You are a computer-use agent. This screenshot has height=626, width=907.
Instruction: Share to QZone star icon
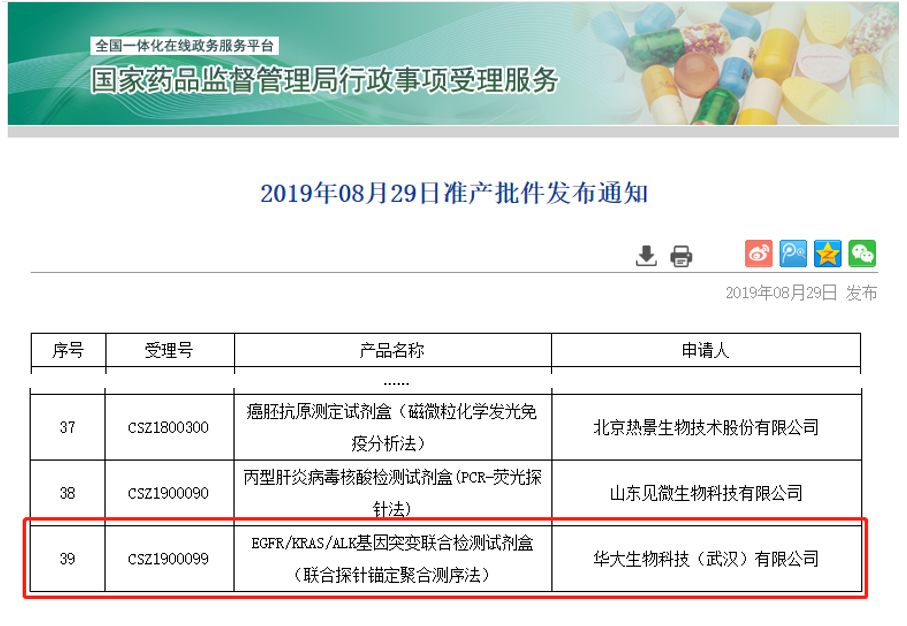(x=828, y=254)
